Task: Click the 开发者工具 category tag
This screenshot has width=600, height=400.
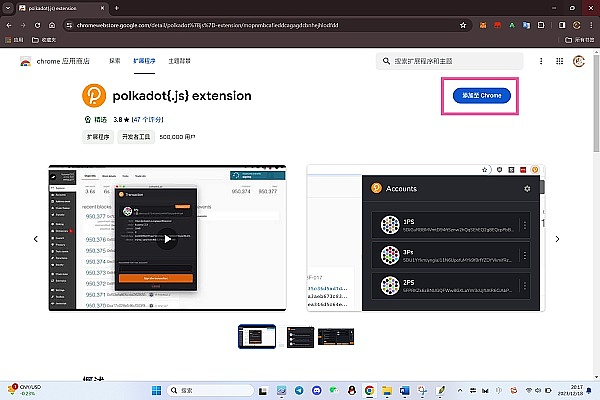Action: coord(136,137)
